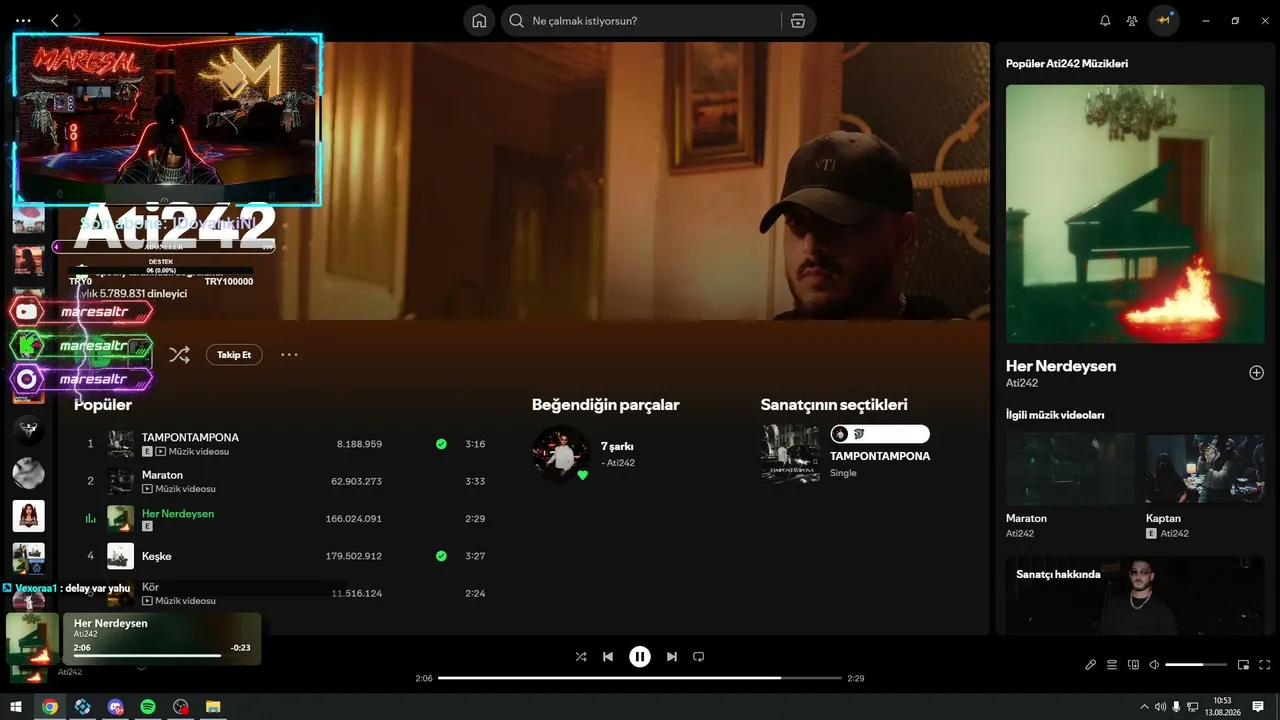The image size is (1280, 720).
Task: Go forward with the right arrow
Action: point(77,20)
